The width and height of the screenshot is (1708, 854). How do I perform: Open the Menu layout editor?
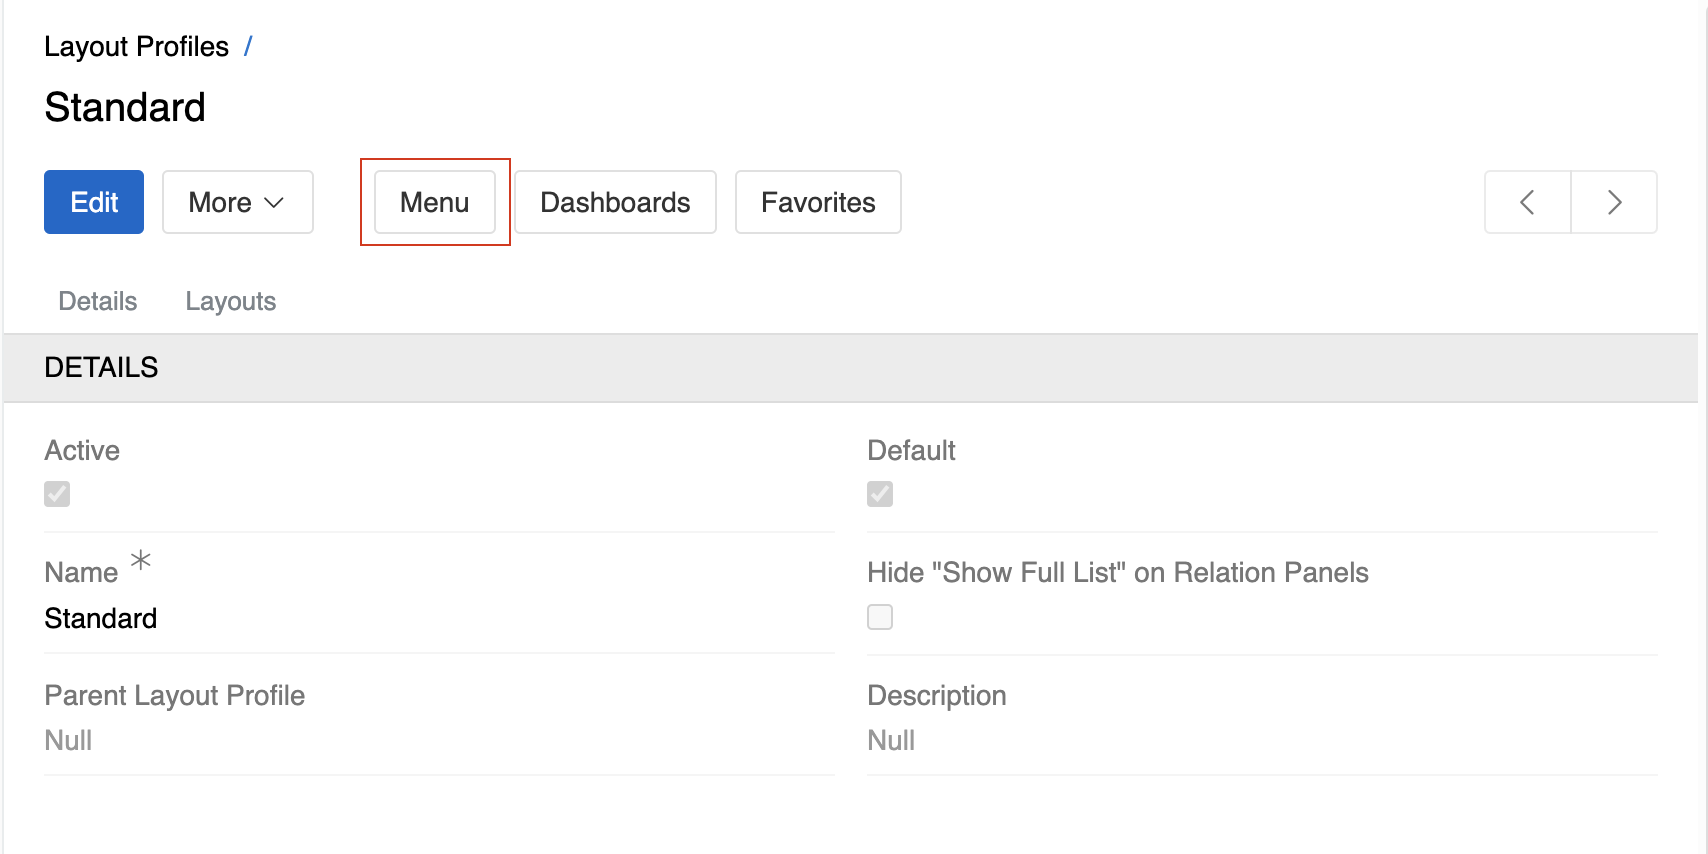click(434, 202)
